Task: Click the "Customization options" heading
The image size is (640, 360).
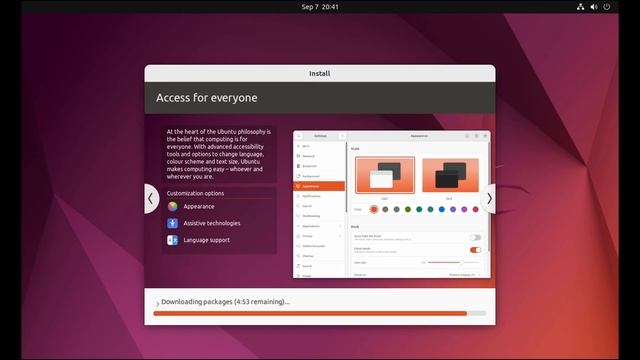Action: coord(195,193)
